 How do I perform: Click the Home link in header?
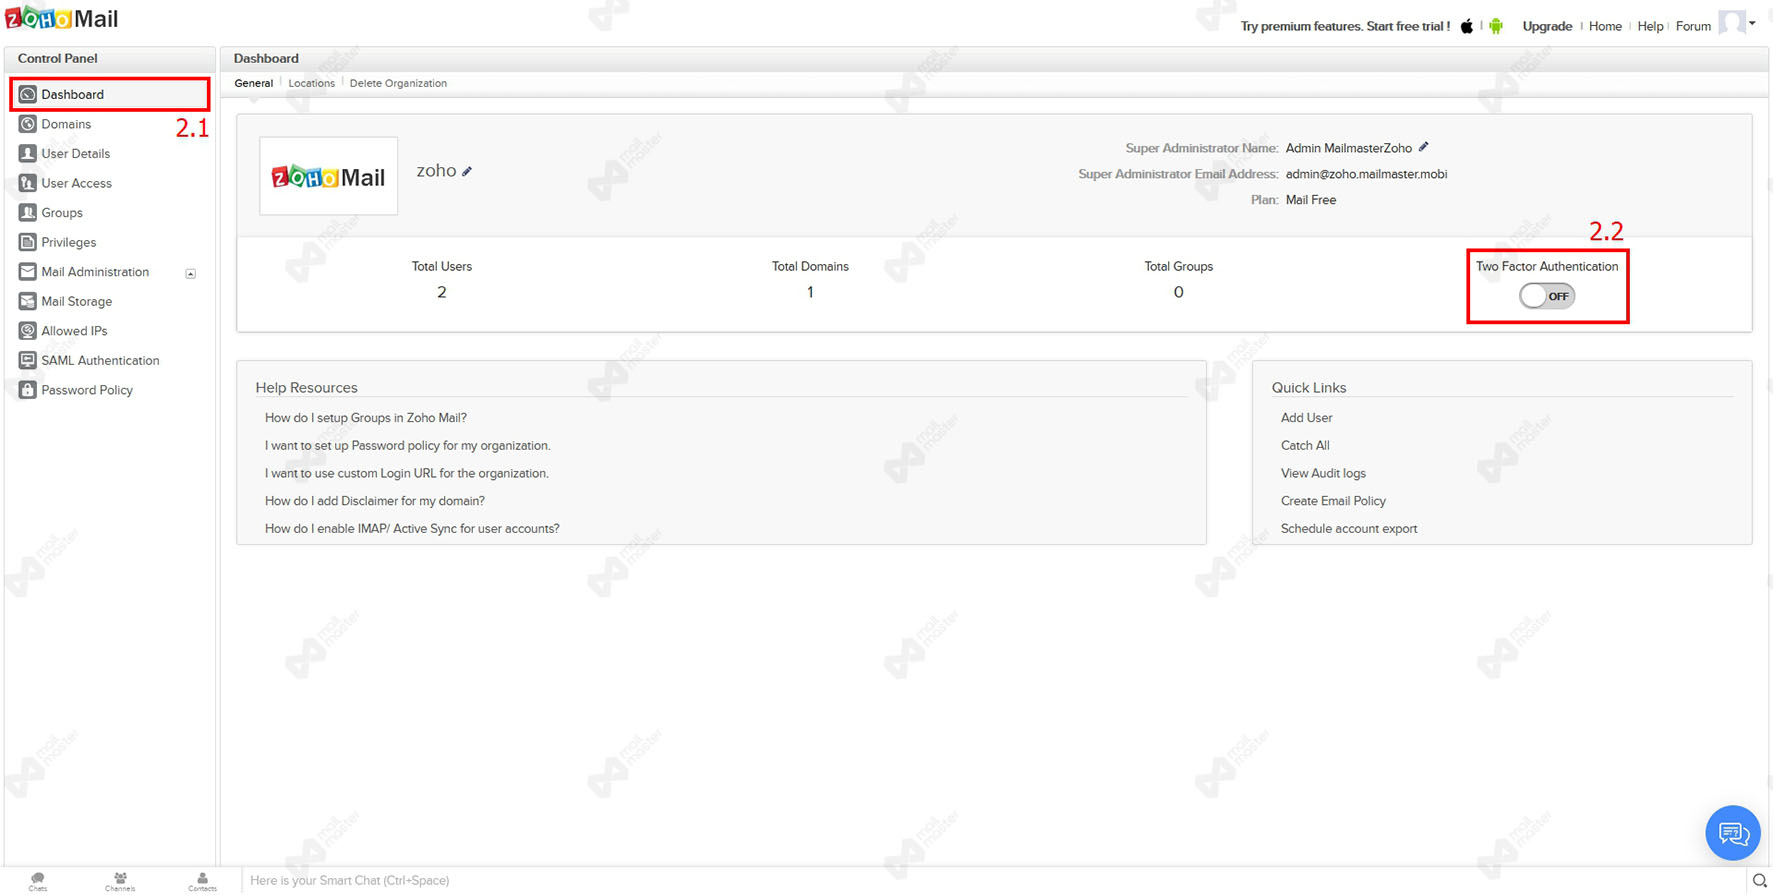tap(1605, 26)
